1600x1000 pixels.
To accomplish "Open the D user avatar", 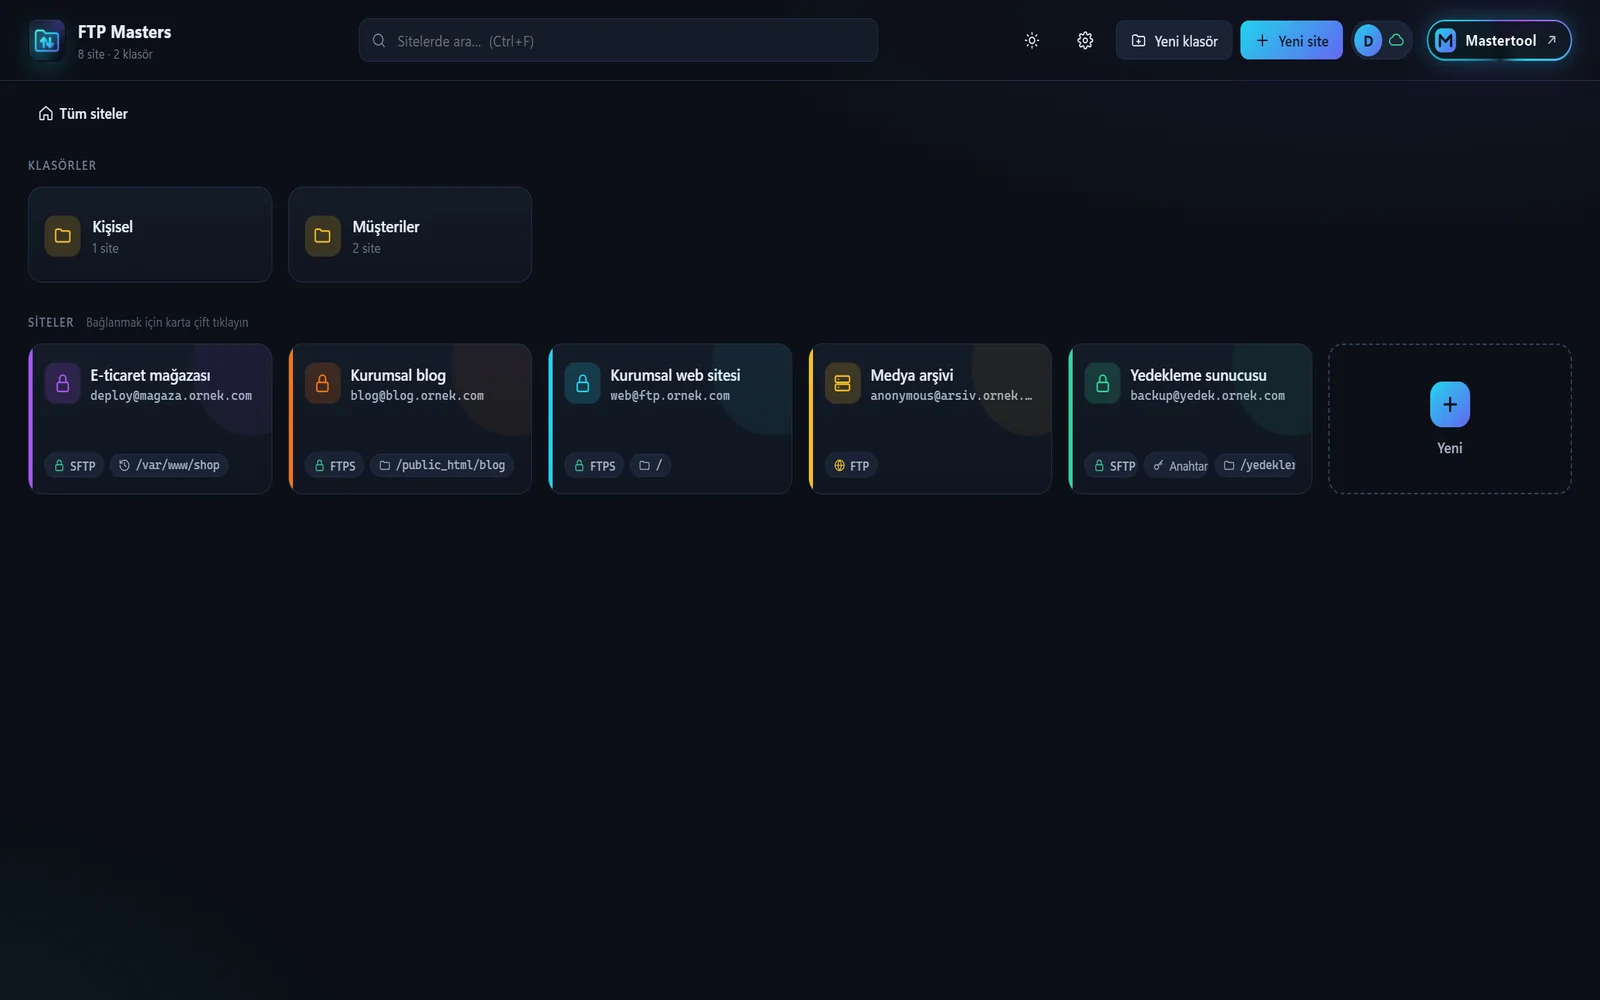I will point(1368,41).
